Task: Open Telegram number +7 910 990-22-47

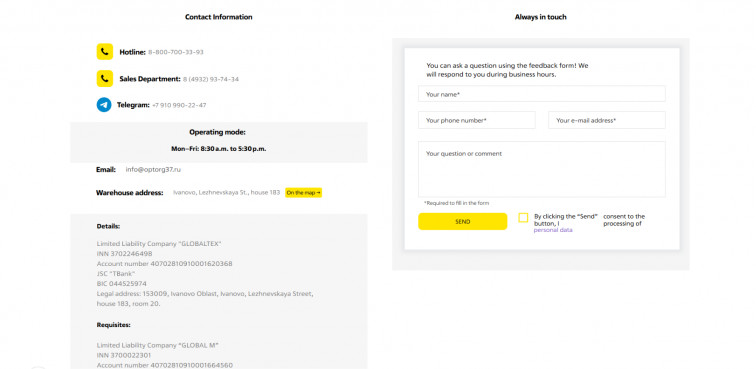Action: click(179, 105)
